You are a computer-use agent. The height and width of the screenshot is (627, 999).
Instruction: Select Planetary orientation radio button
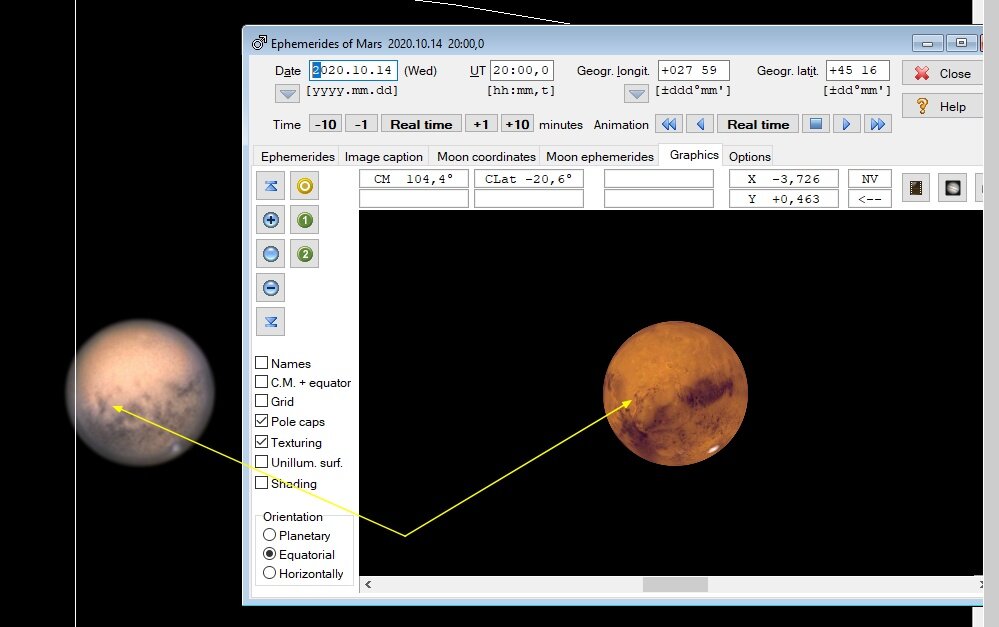[x=269, y=535]
